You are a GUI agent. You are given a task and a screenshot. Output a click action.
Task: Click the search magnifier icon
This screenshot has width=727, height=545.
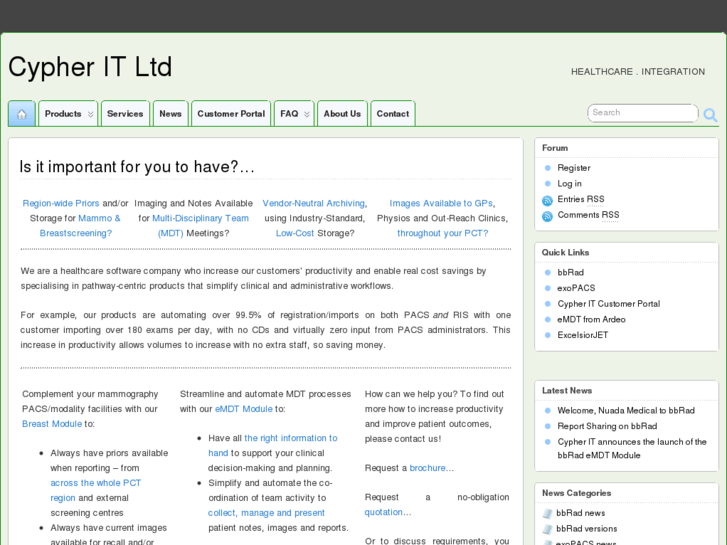pyautogui.click(x=710, y=115)
